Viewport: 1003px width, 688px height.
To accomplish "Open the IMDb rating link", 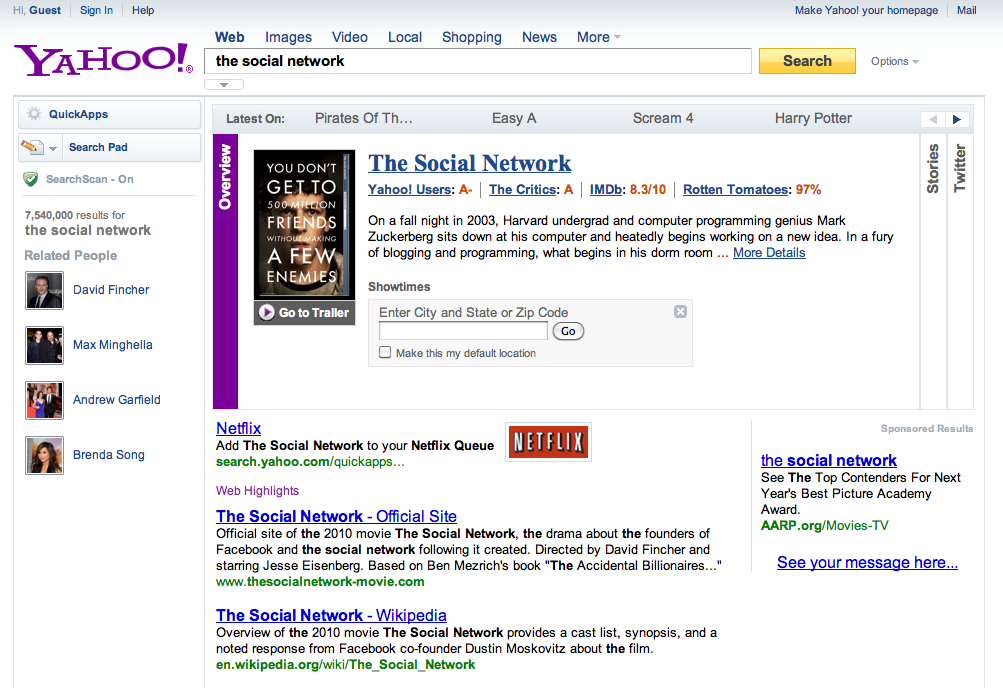I will (607, 189).
